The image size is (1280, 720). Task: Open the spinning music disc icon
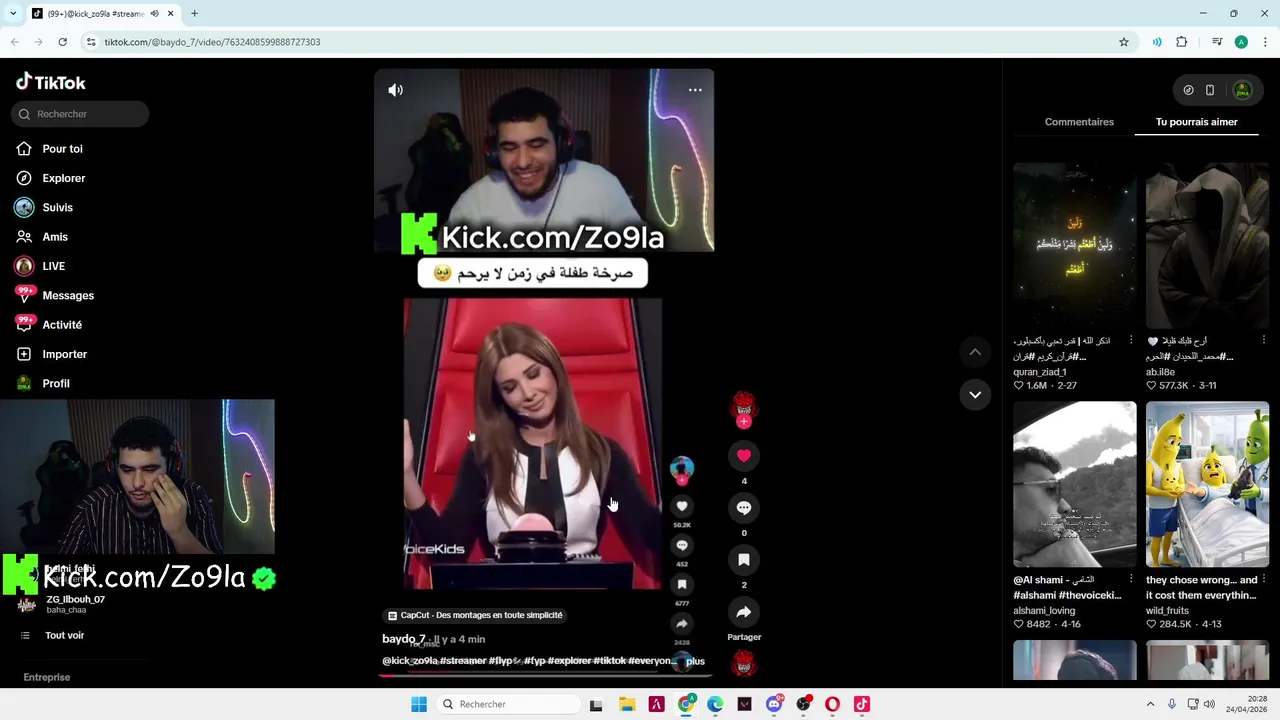click(x=744, y=664)
